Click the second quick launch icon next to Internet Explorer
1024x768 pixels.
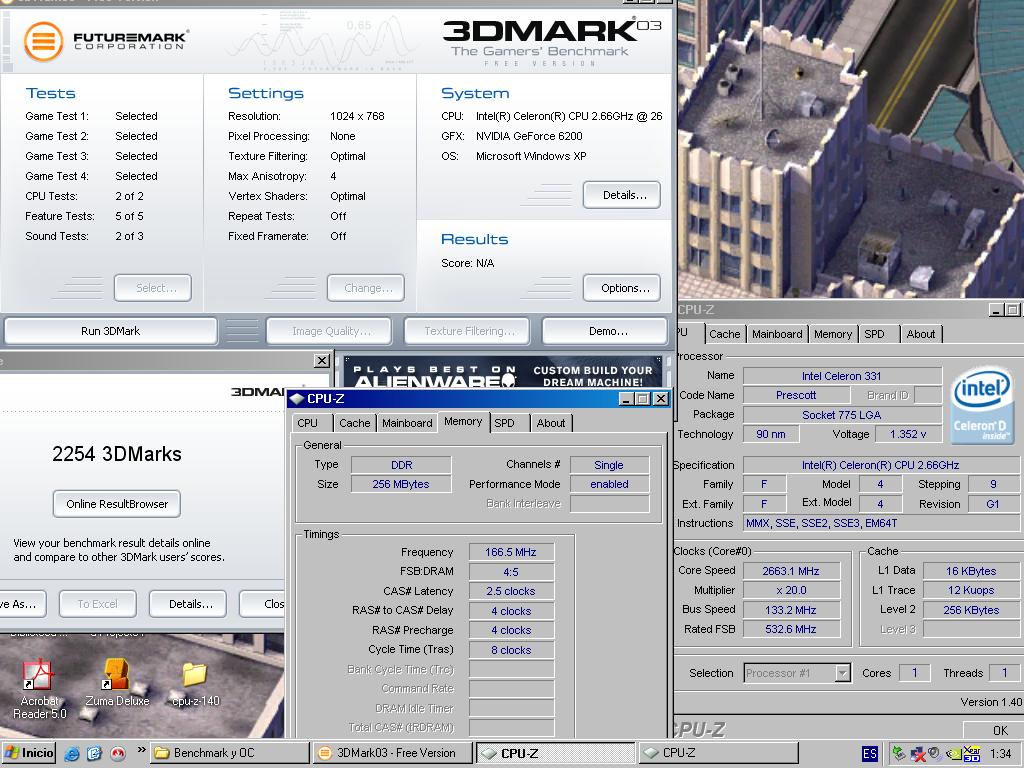(x=95, y=754)
